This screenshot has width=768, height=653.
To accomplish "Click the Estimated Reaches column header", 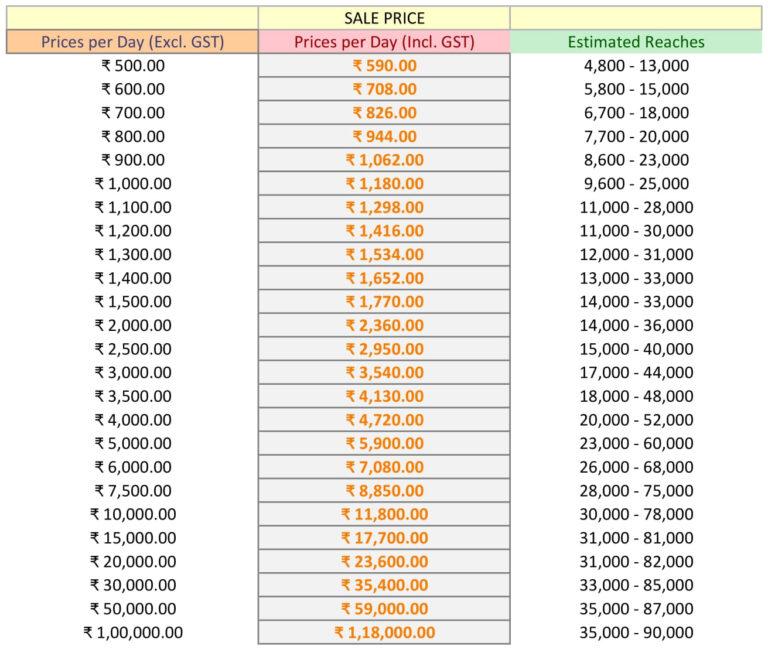I will coord(636,42).
